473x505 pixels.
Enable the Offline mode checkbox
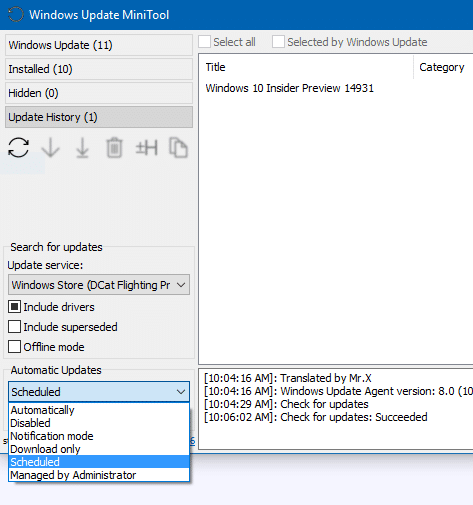point(14,347)
